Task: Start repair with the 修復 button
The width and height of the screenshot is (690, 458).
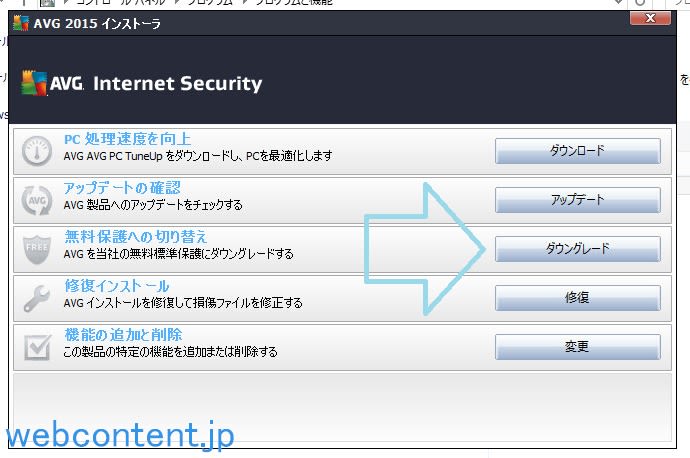Action: click(x=577, y=297)
